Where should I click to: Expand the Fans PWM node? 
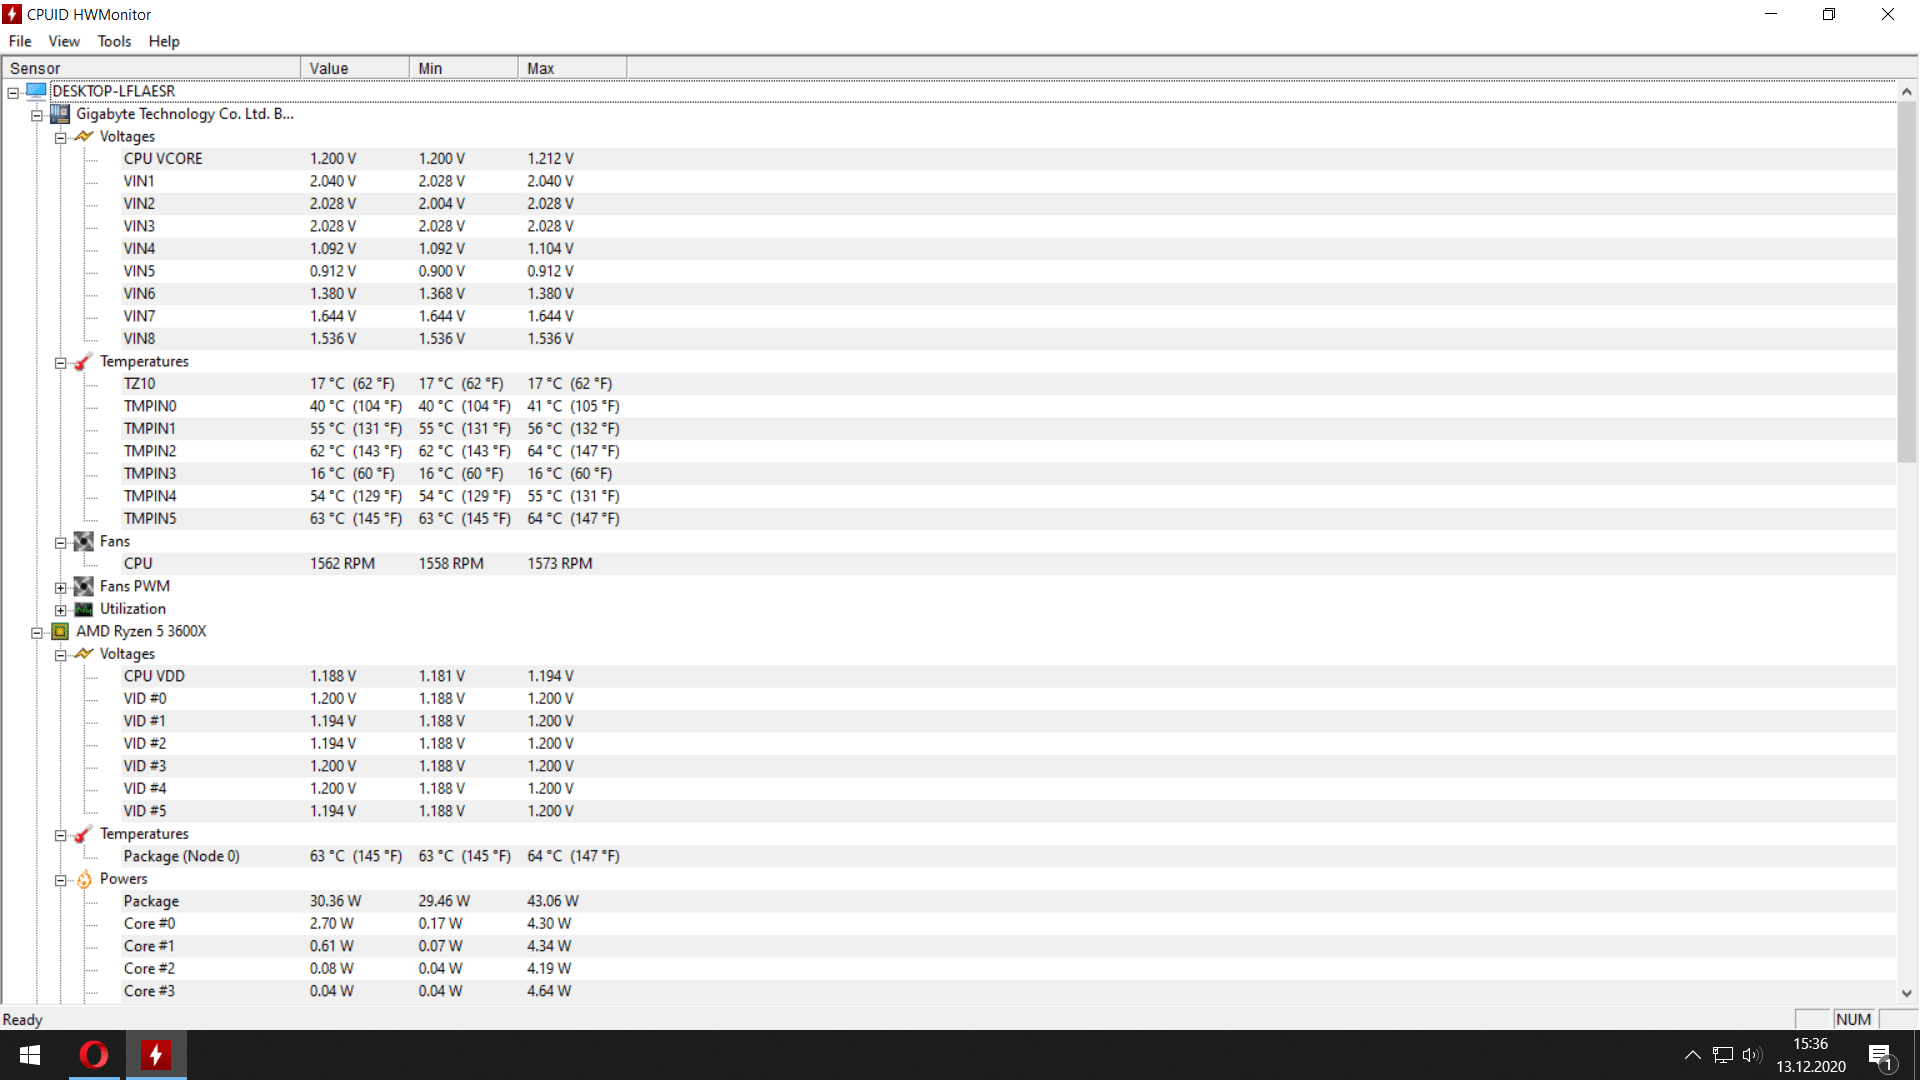(x=60, y=587)
